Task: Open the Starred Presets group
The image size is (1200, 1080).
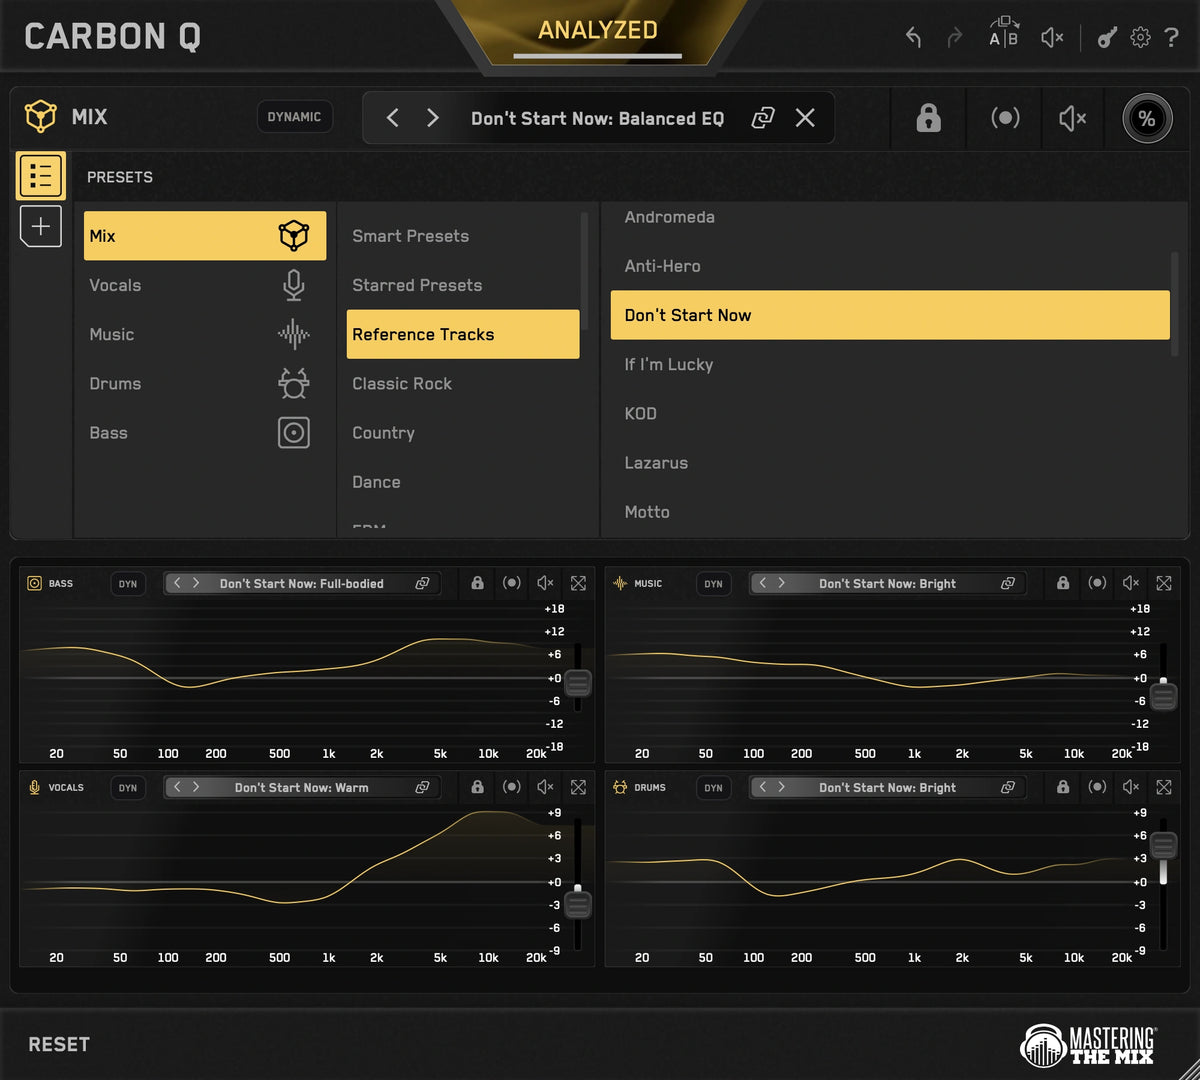Action: pos(462,285)
